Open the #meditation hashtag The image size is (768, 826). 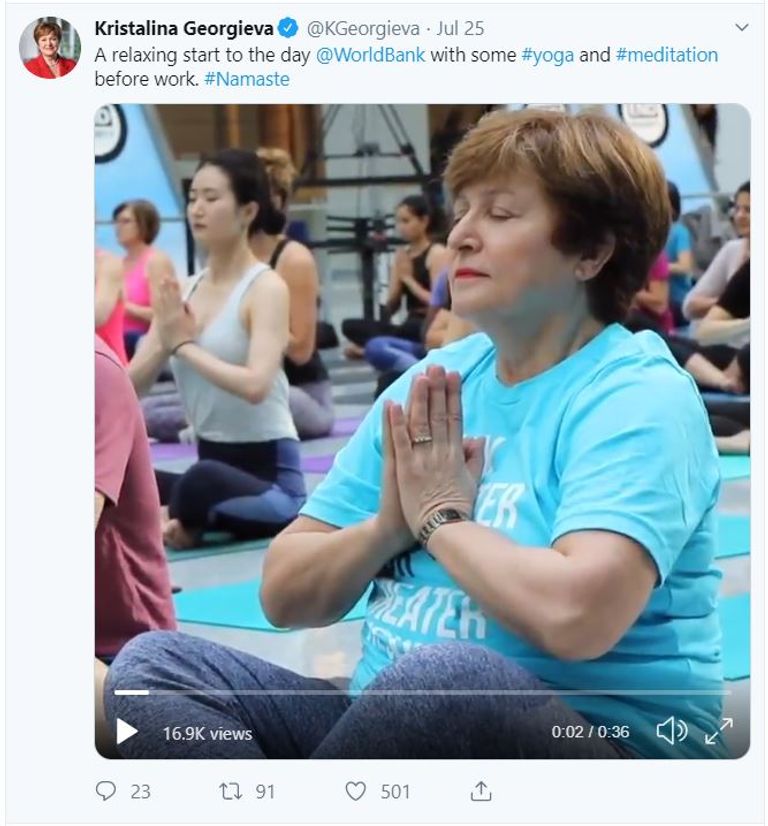[666, 55]
